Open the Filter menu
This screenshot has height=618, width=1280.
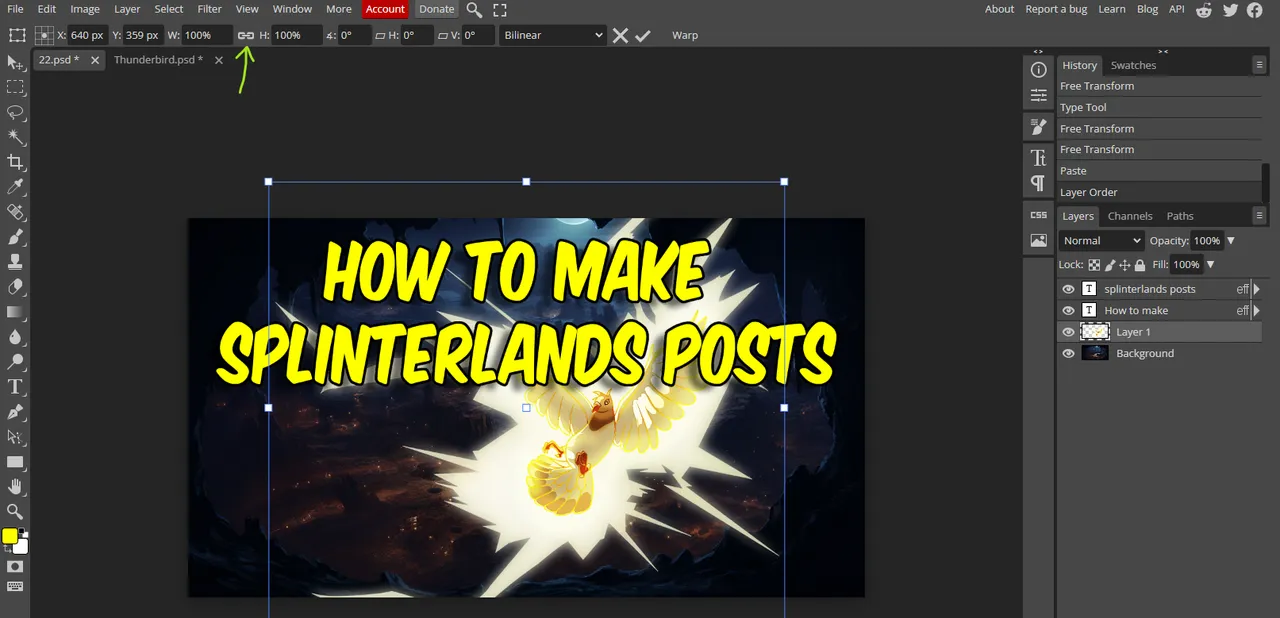pyautogui.click(x=210, y=9)
